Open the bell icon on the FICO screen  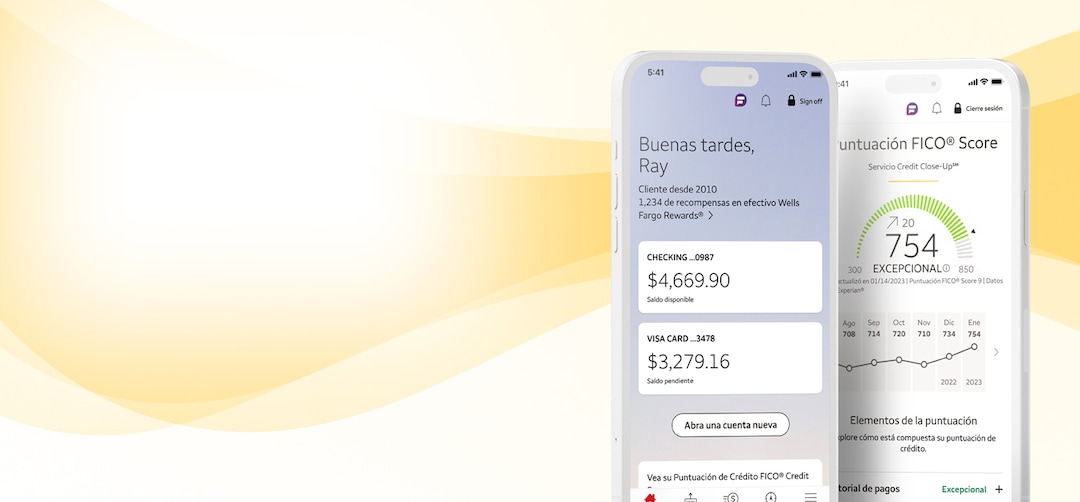click(x=936, y=108)
